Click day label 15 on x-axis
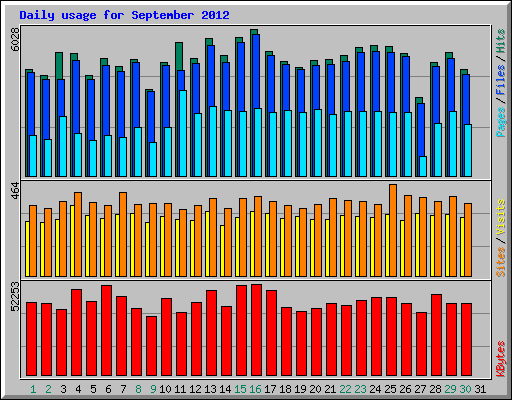Screen dimensions: 512x400 pos(240,389)
